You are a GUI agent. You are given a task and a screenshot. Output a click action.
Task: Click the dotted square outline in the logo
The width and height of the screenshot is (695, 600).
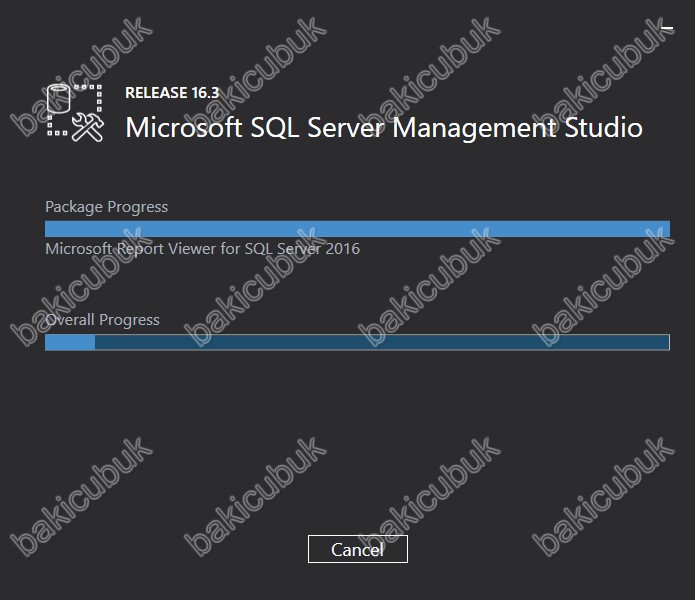coord(74,110)
